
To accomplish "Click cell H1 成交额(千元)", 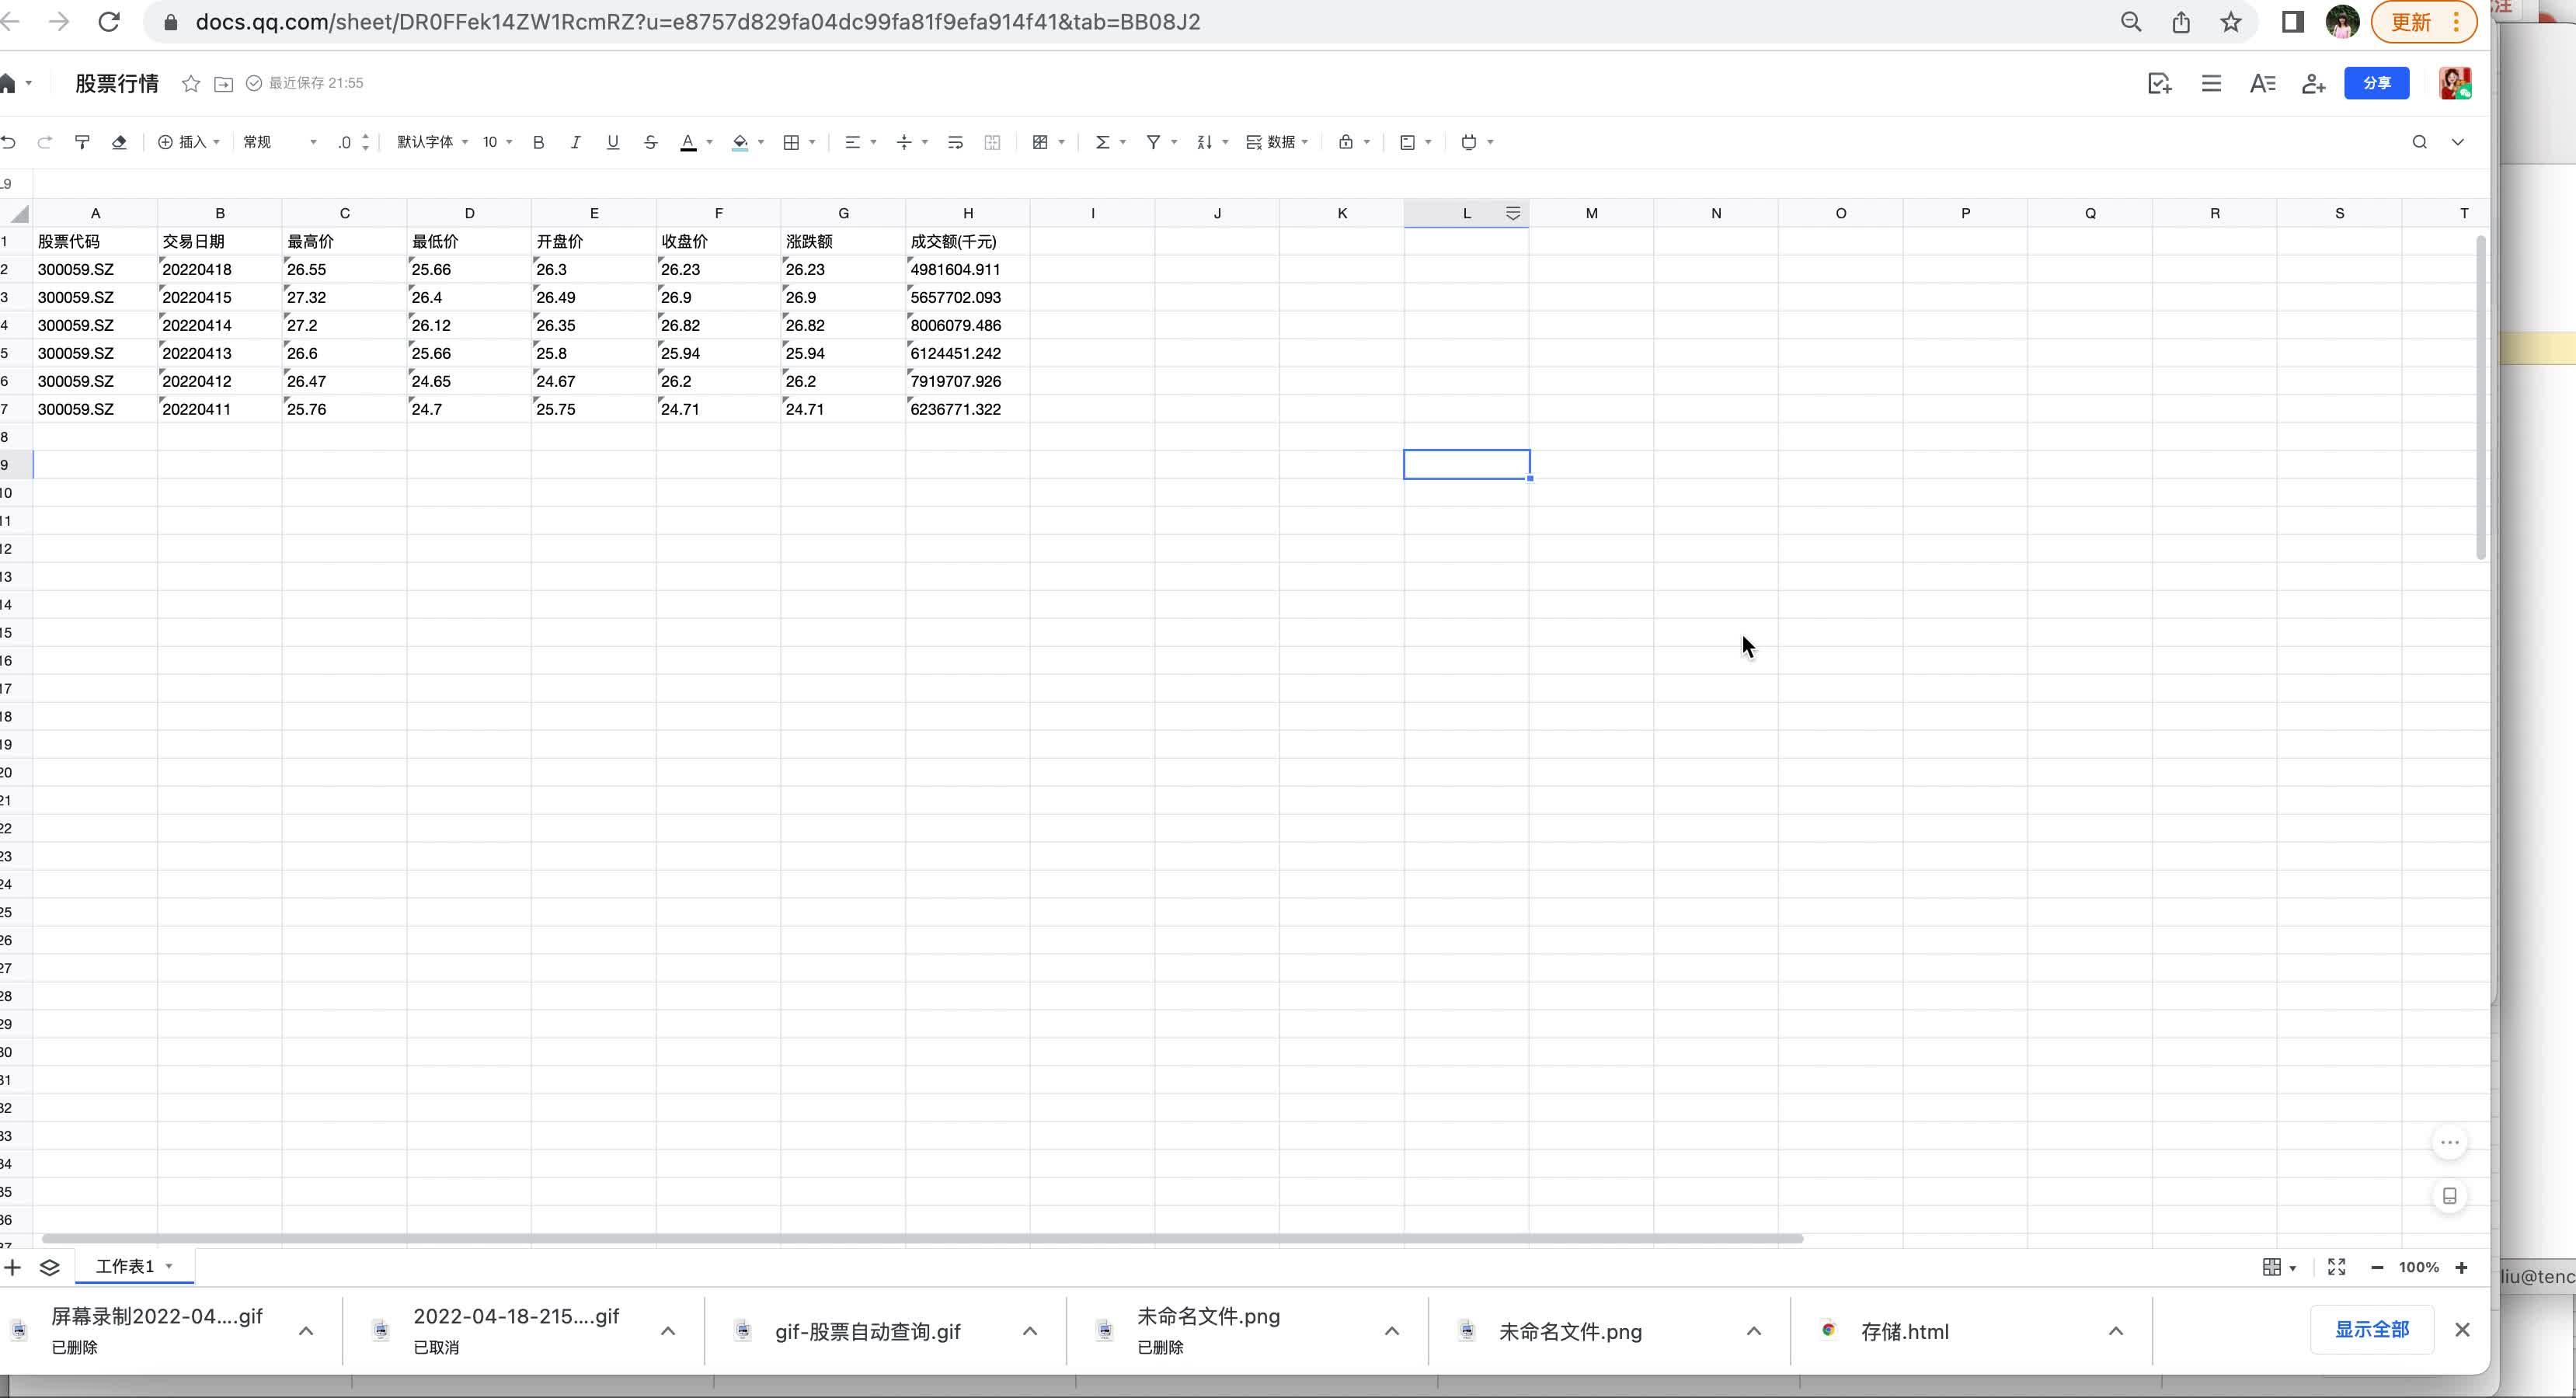I will pyautogui.click(x=966, y=241).
